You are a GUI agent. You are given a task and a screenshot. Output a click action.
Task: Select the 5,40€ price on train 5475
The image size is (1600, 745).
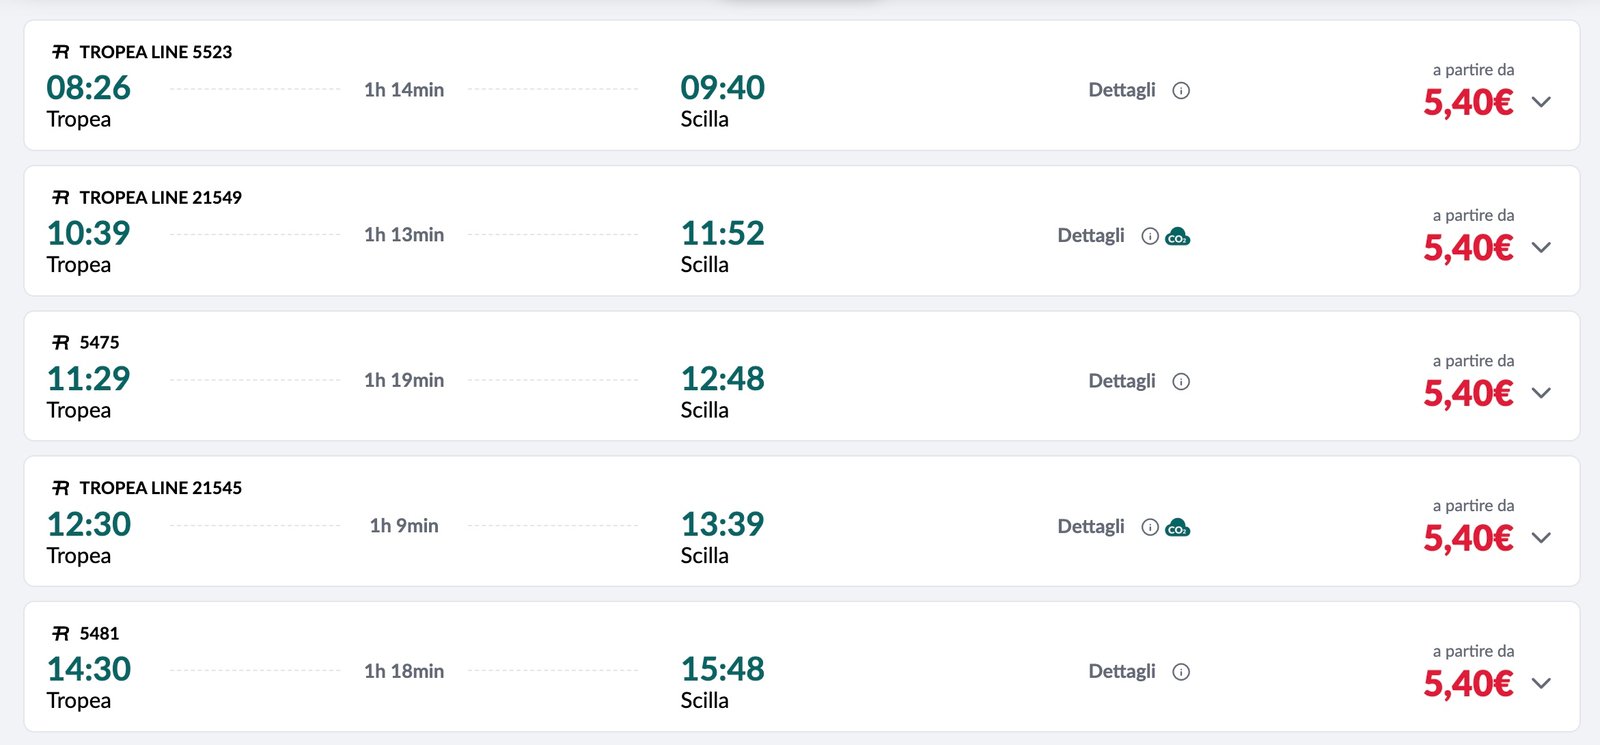[x=1468, y=393]
